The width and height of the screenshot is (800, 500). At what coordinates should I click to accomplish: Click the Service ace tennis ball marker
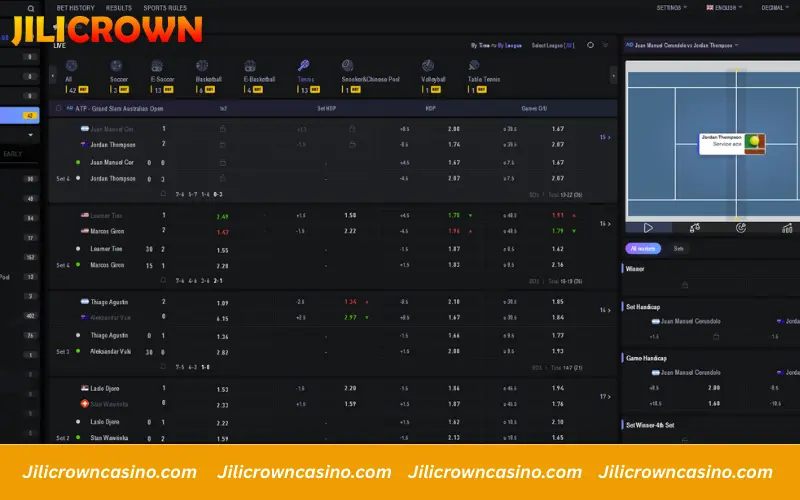[x=755, y=142]
